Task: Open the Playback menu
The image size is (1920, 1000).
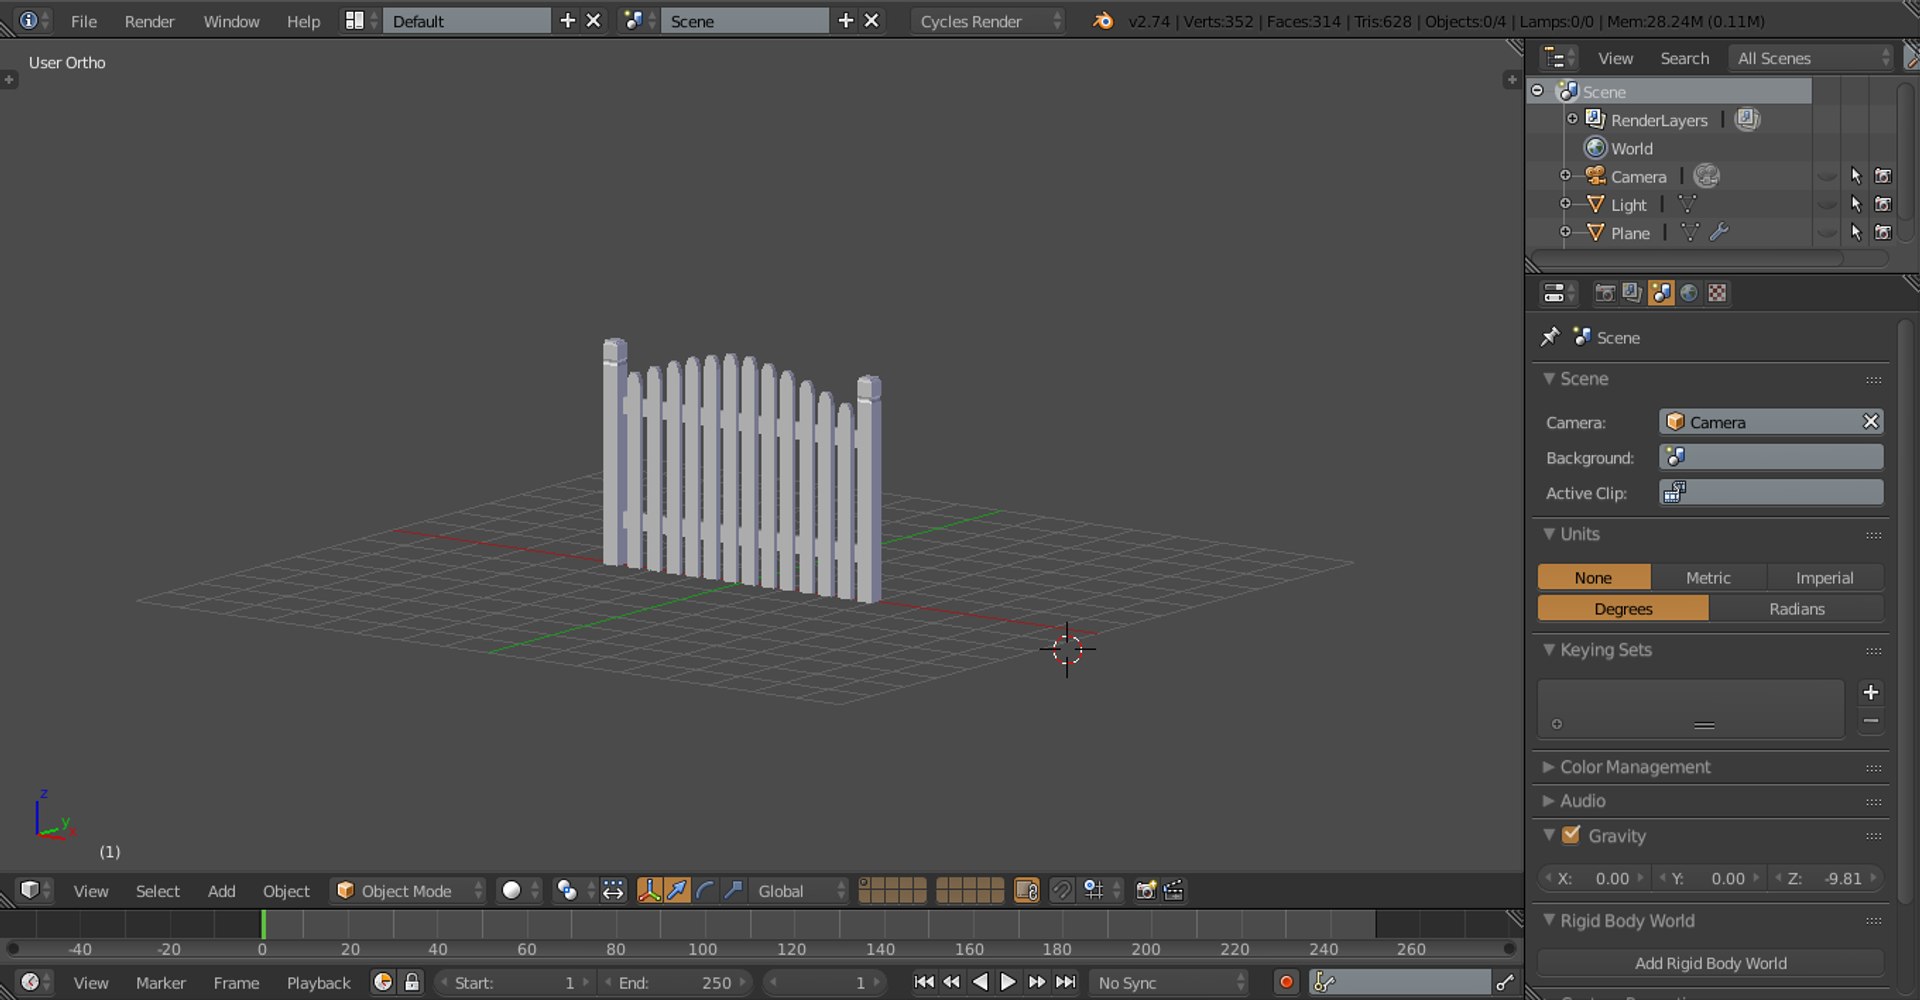Action: tap(318, 983)
